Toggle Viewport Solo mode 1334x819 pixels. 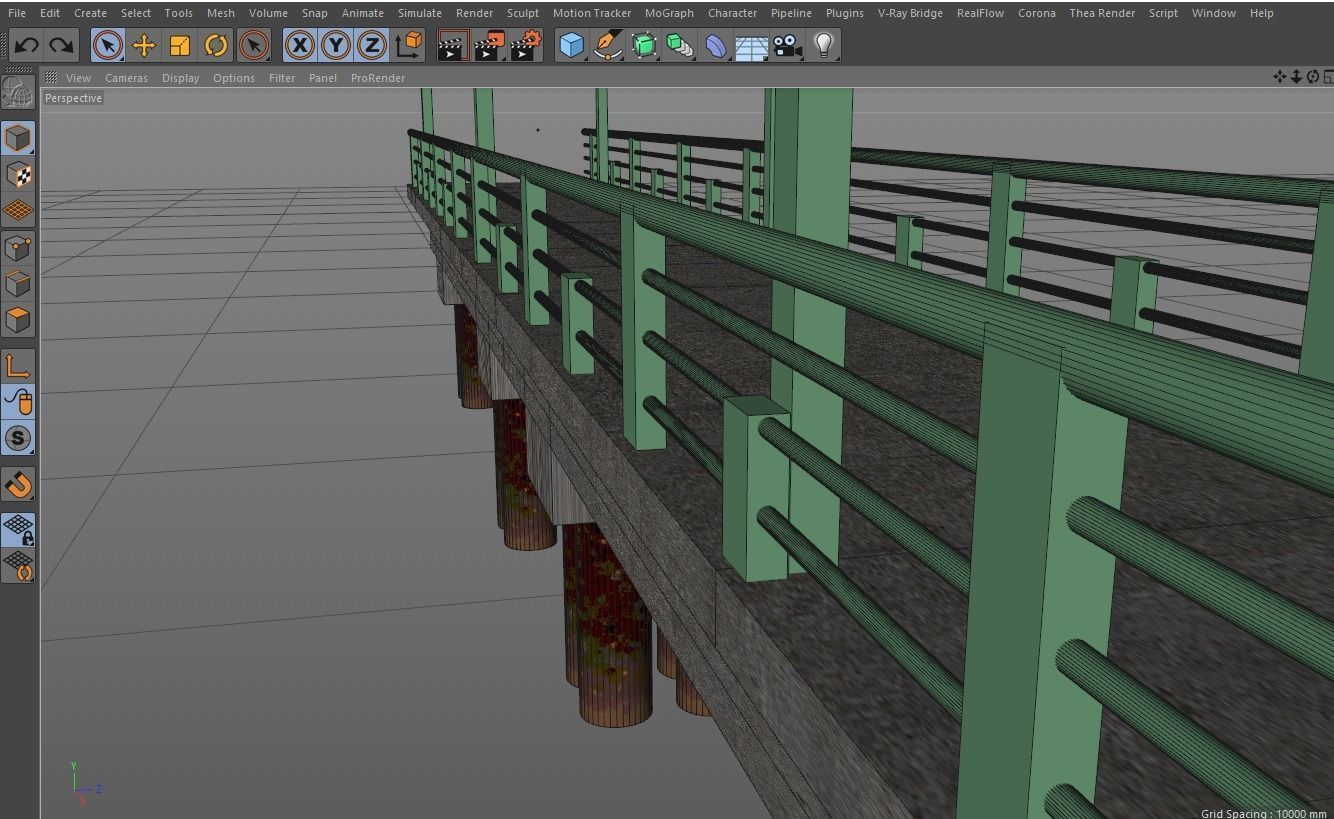(x=18, y=438)
